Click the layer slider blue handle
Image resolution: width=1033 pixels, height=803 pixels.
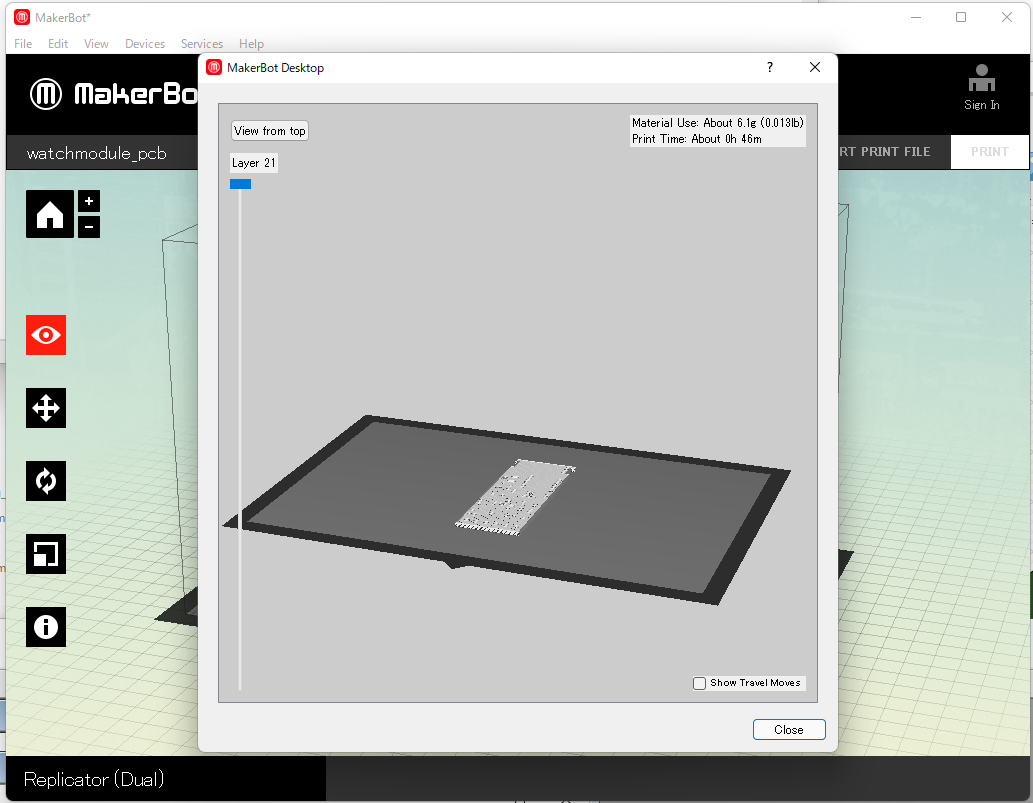pos(240,184)
